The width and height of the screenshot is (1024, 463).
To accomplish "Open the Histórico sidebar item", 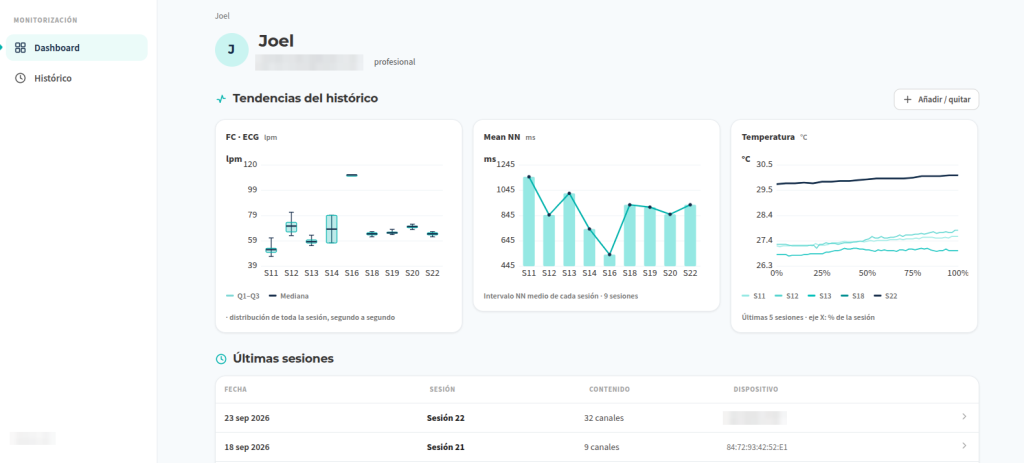I will pyautogui.click(x=76, y=78).
